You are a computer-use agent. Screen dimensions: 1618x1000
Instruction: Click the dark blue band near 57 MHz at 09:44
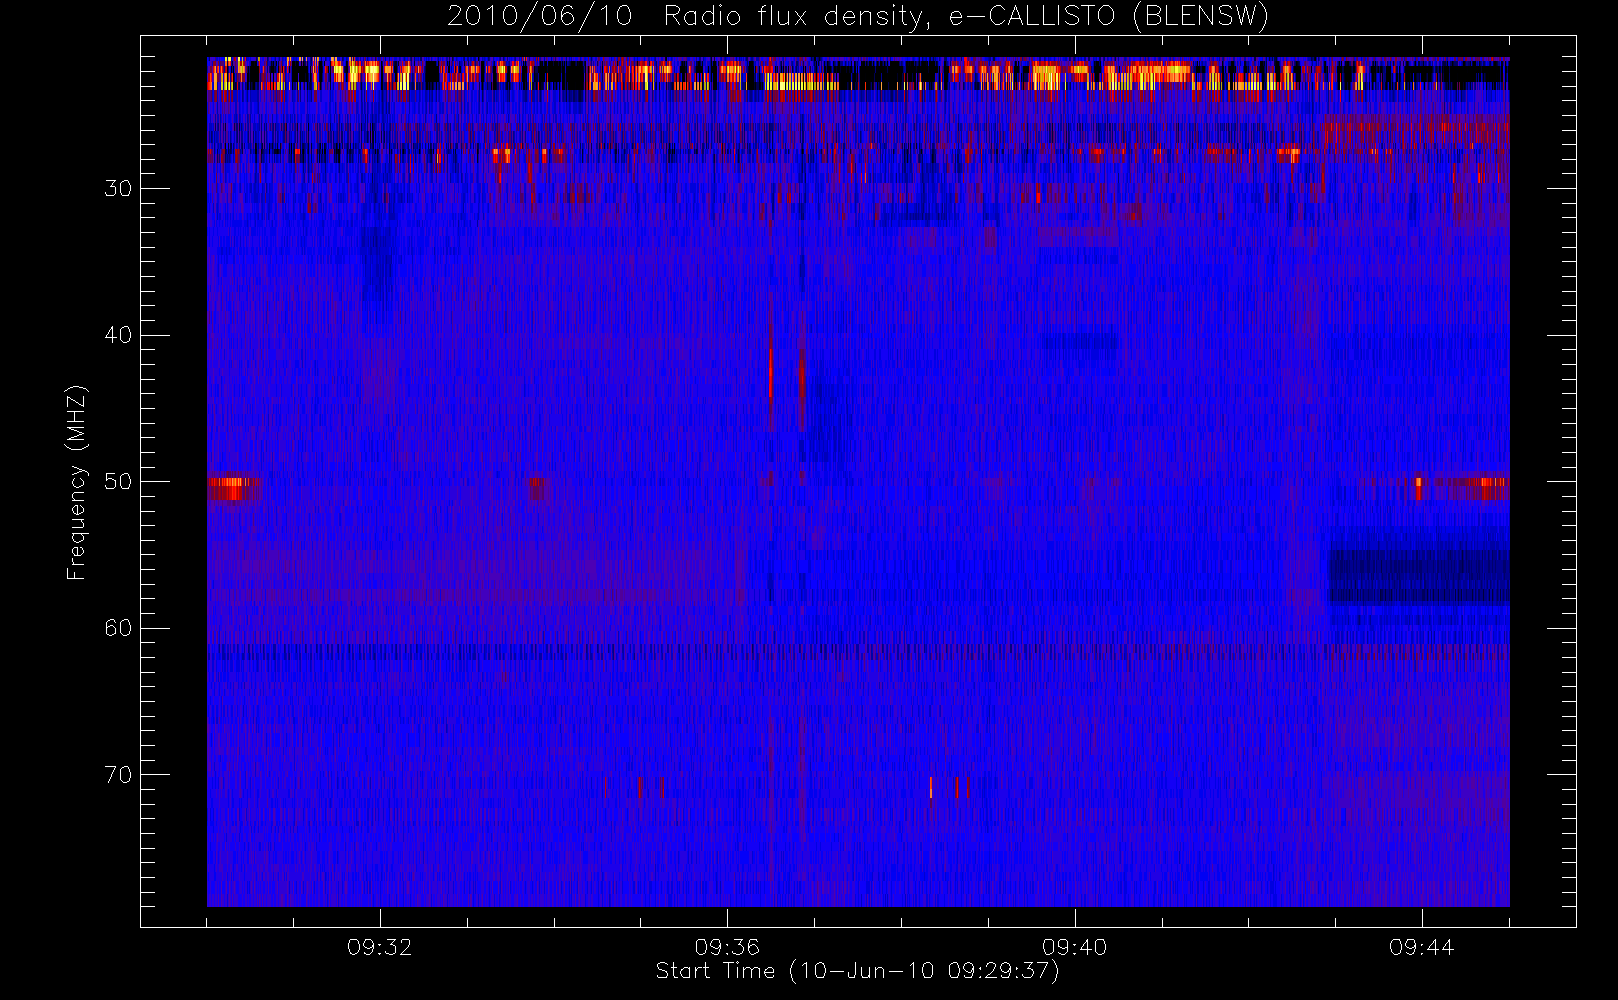(1419, 577)
